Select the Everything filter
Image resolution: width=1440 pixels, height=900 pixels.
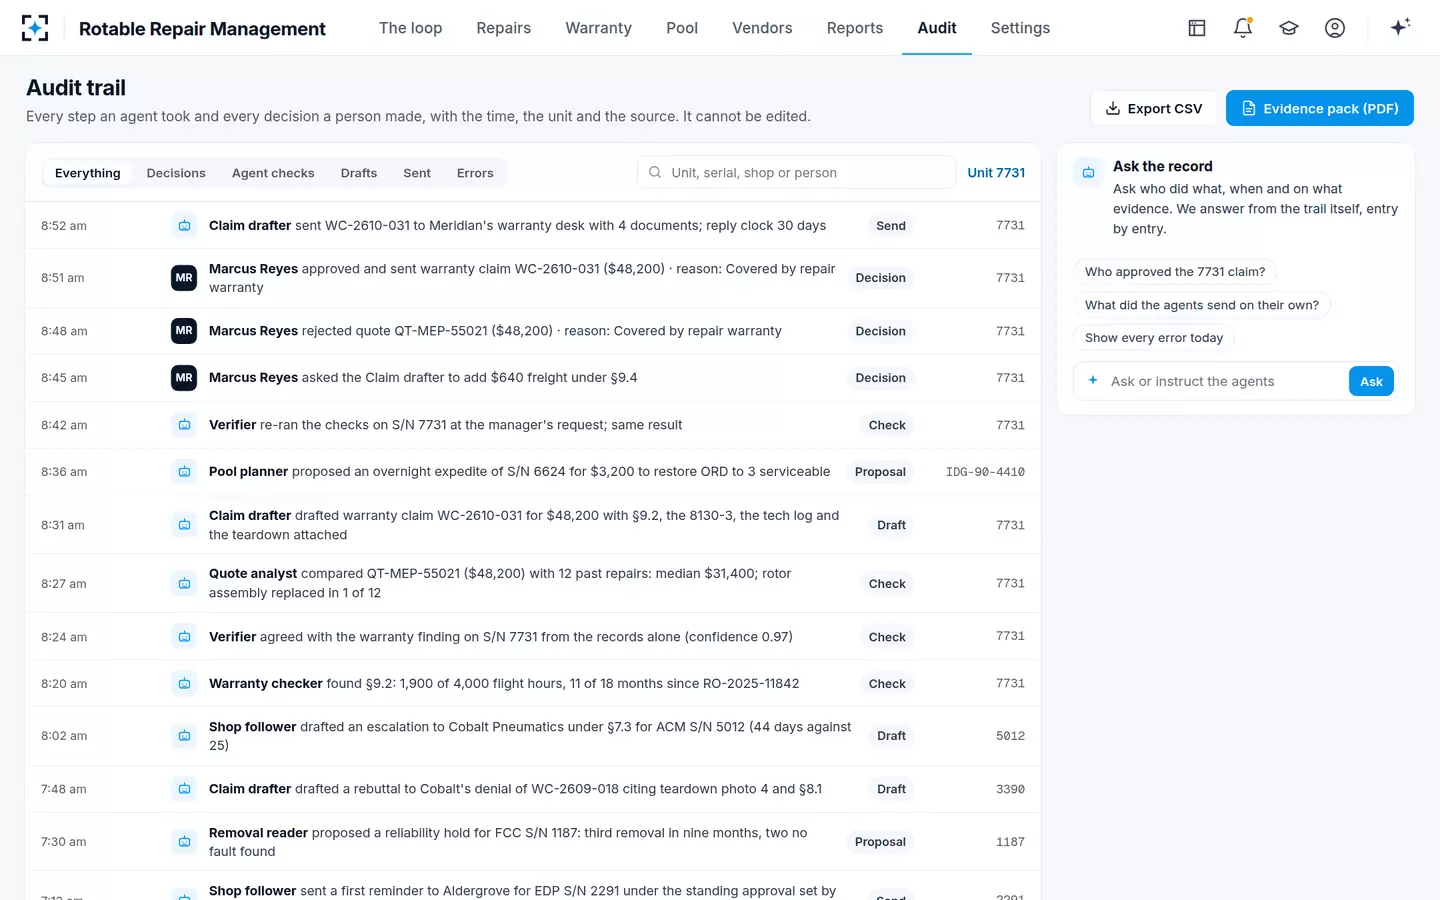pos(88,173)
